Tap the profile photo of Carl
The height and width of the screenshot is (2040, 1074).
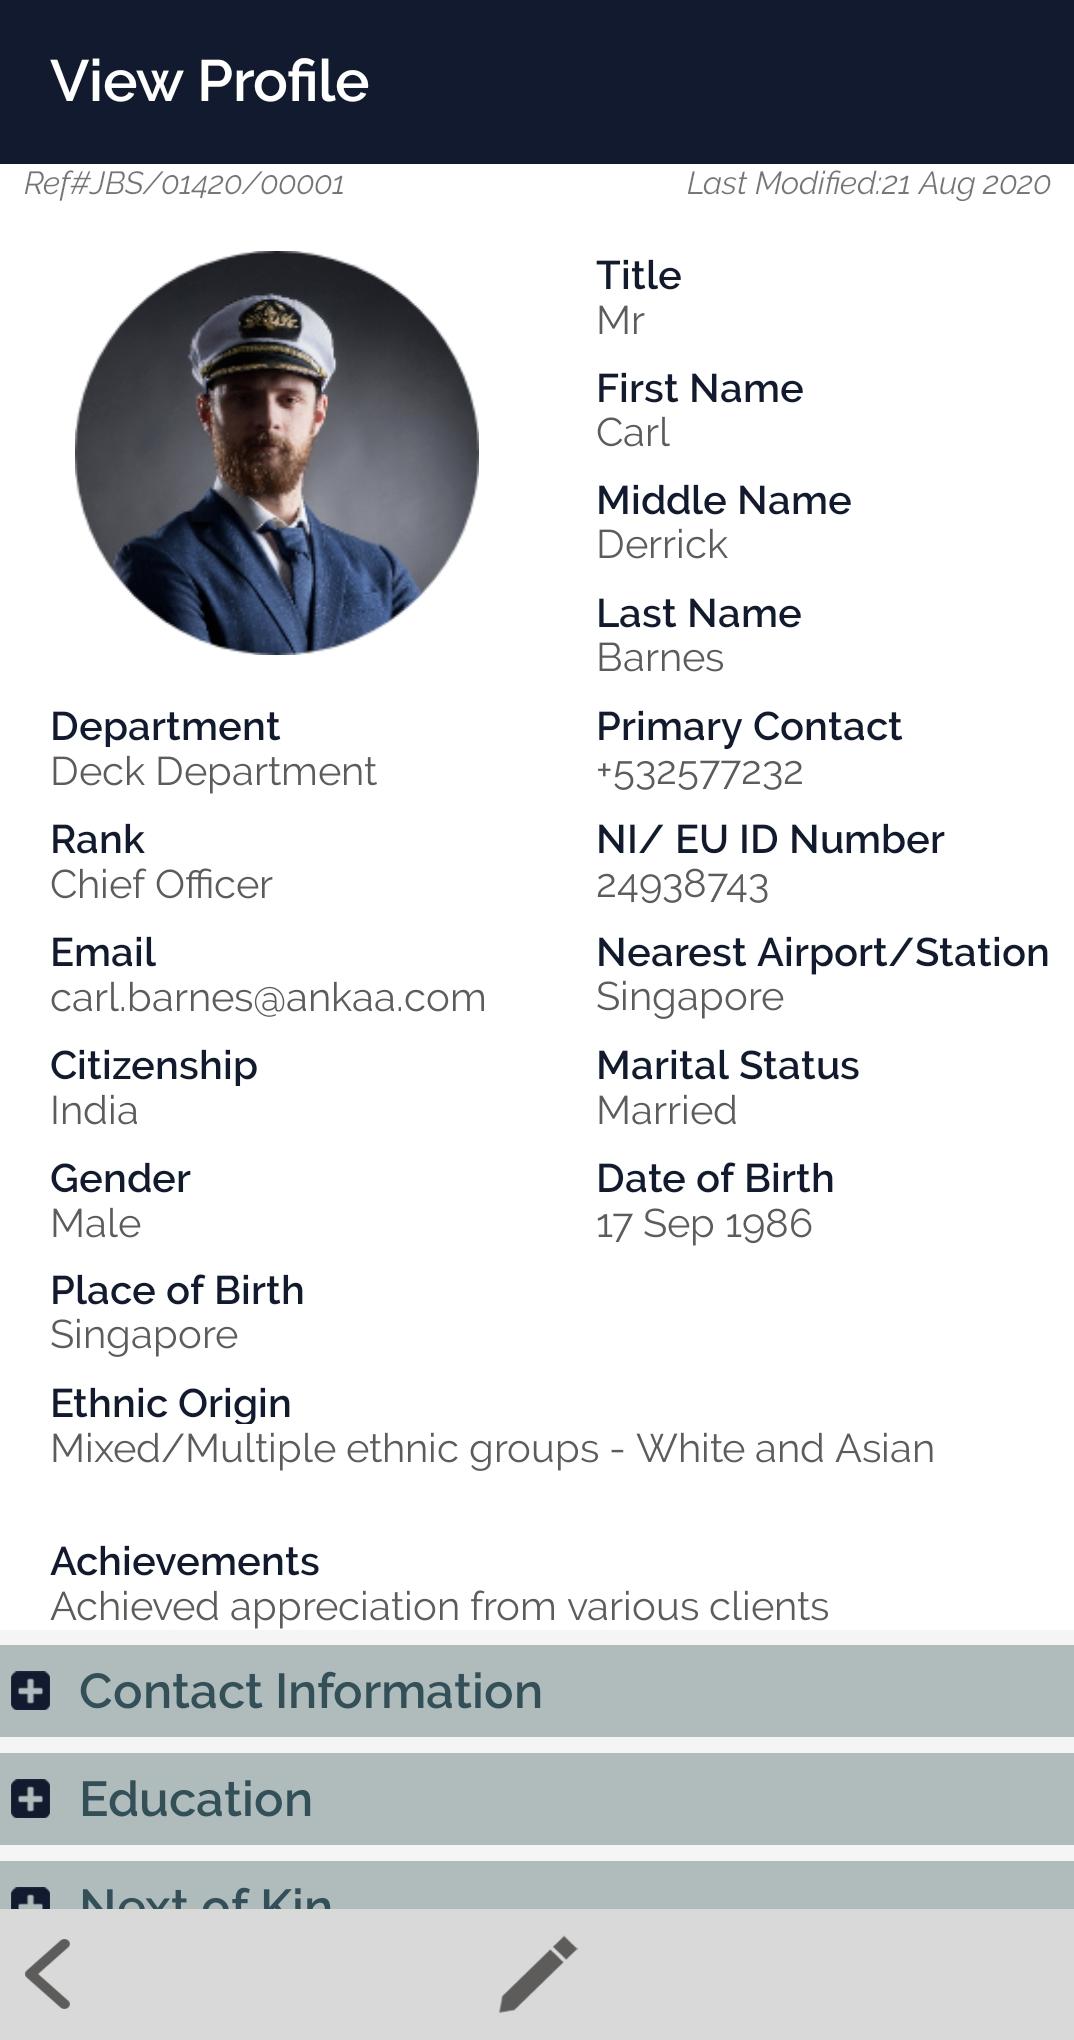click(x=277, y=453)
